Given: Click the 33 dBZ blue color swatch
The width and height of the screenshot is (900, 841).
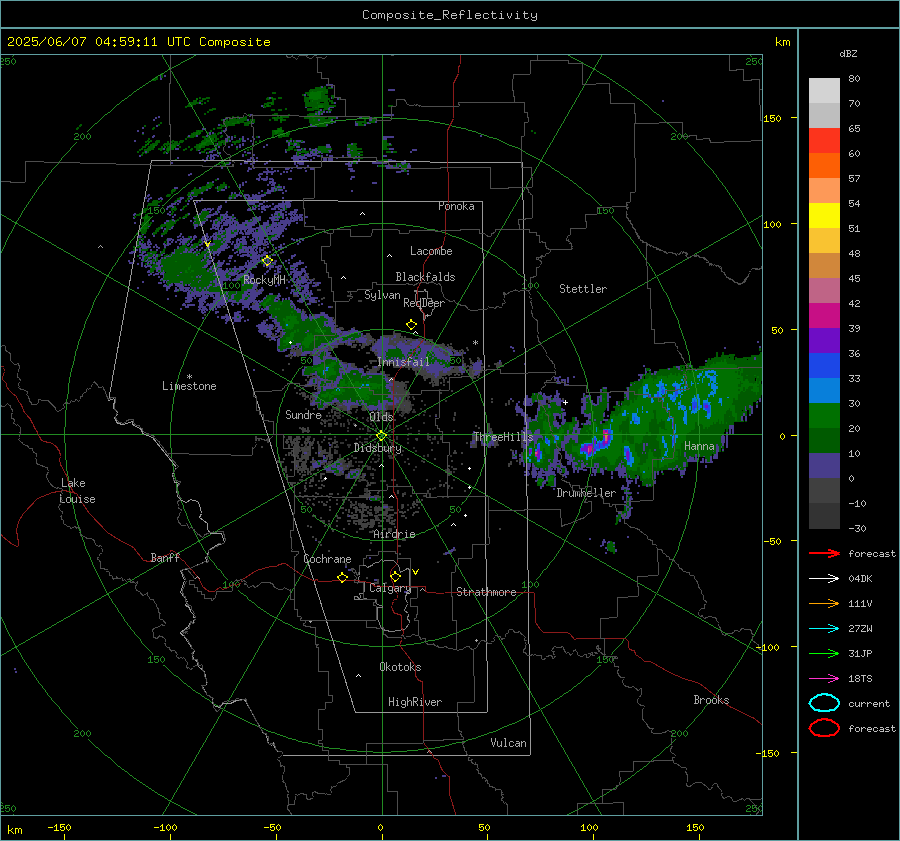Looking at the screenshot, I should pyautogui.click(x=824, y=365).
